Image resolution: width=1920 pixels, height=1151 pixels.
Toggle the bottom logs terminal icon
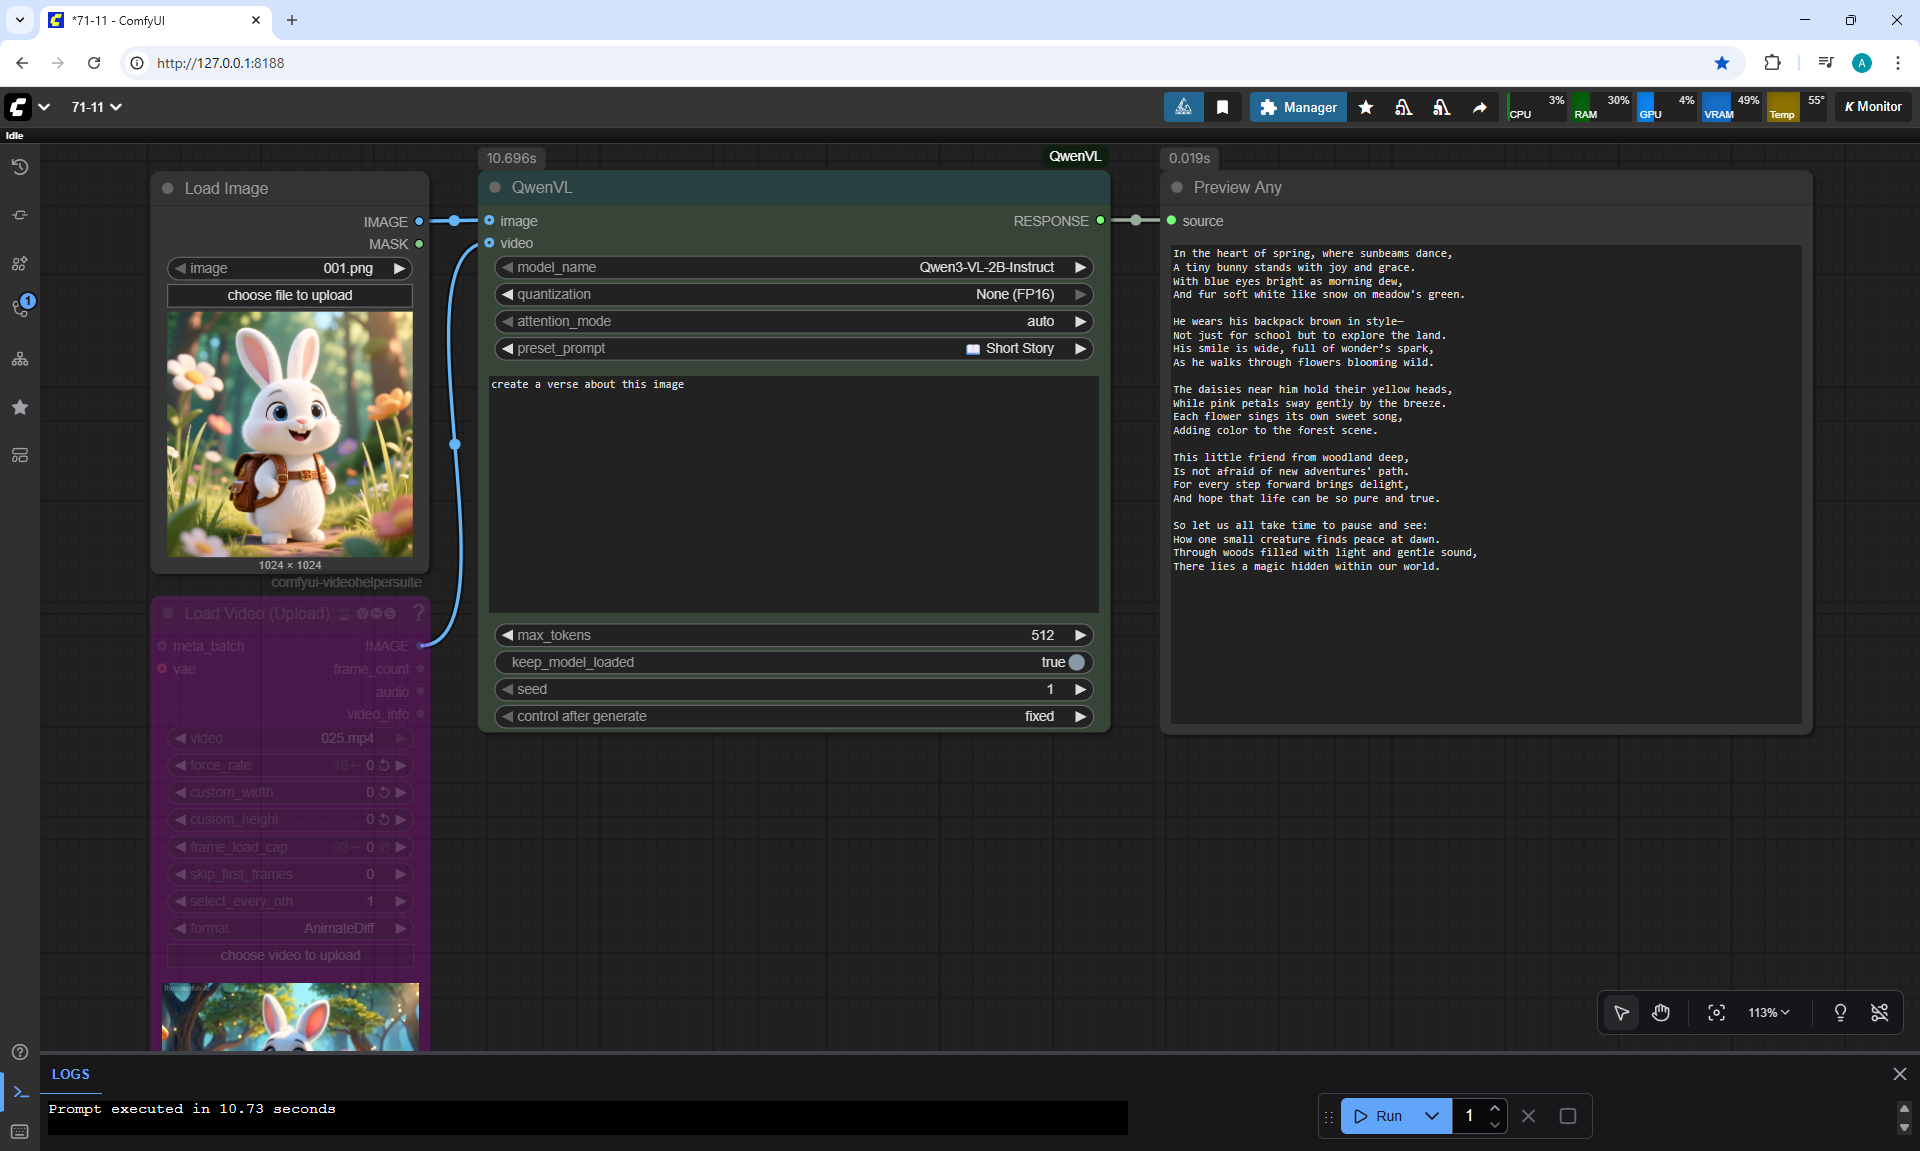[20, 1092]
